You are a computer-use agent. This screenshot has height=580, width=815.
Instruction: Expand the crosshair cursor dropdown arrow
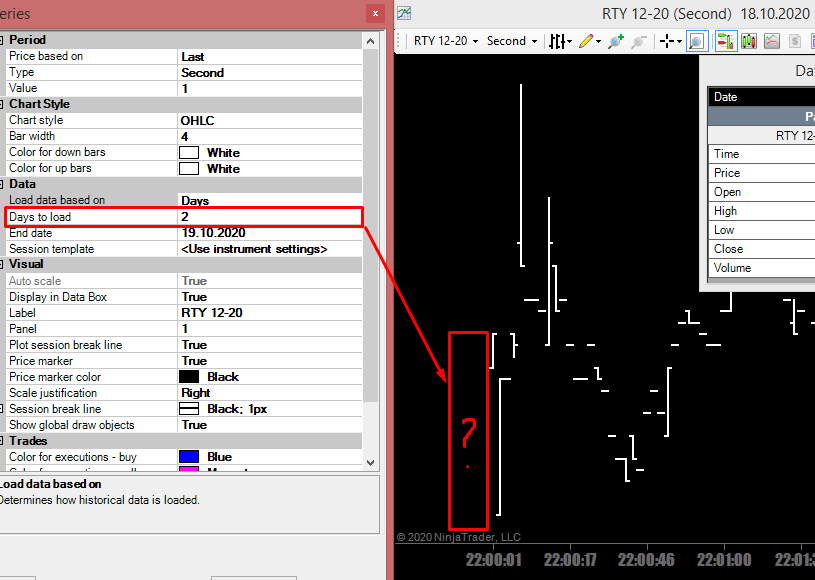(x=679, y=42)
